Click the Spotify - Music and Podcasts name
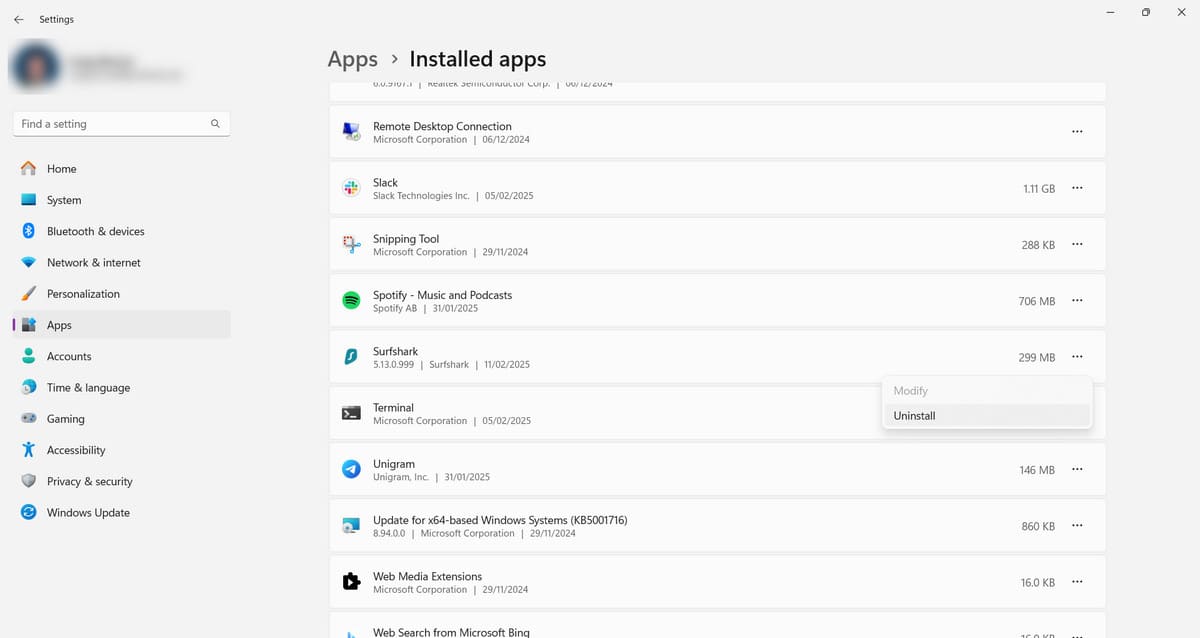 click(x=442, y=295)
